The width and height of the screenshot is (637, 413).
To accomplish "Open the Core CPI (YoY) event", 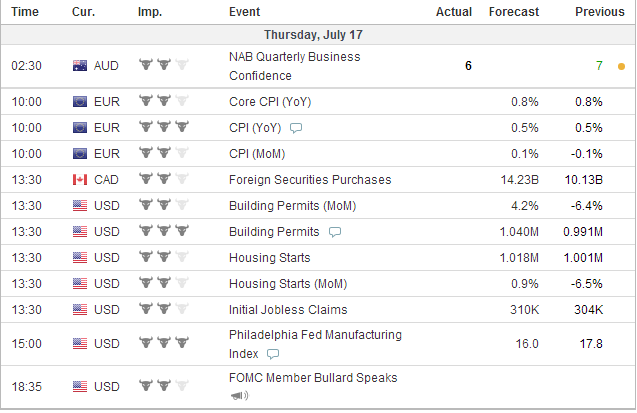I will coord(270,102).
